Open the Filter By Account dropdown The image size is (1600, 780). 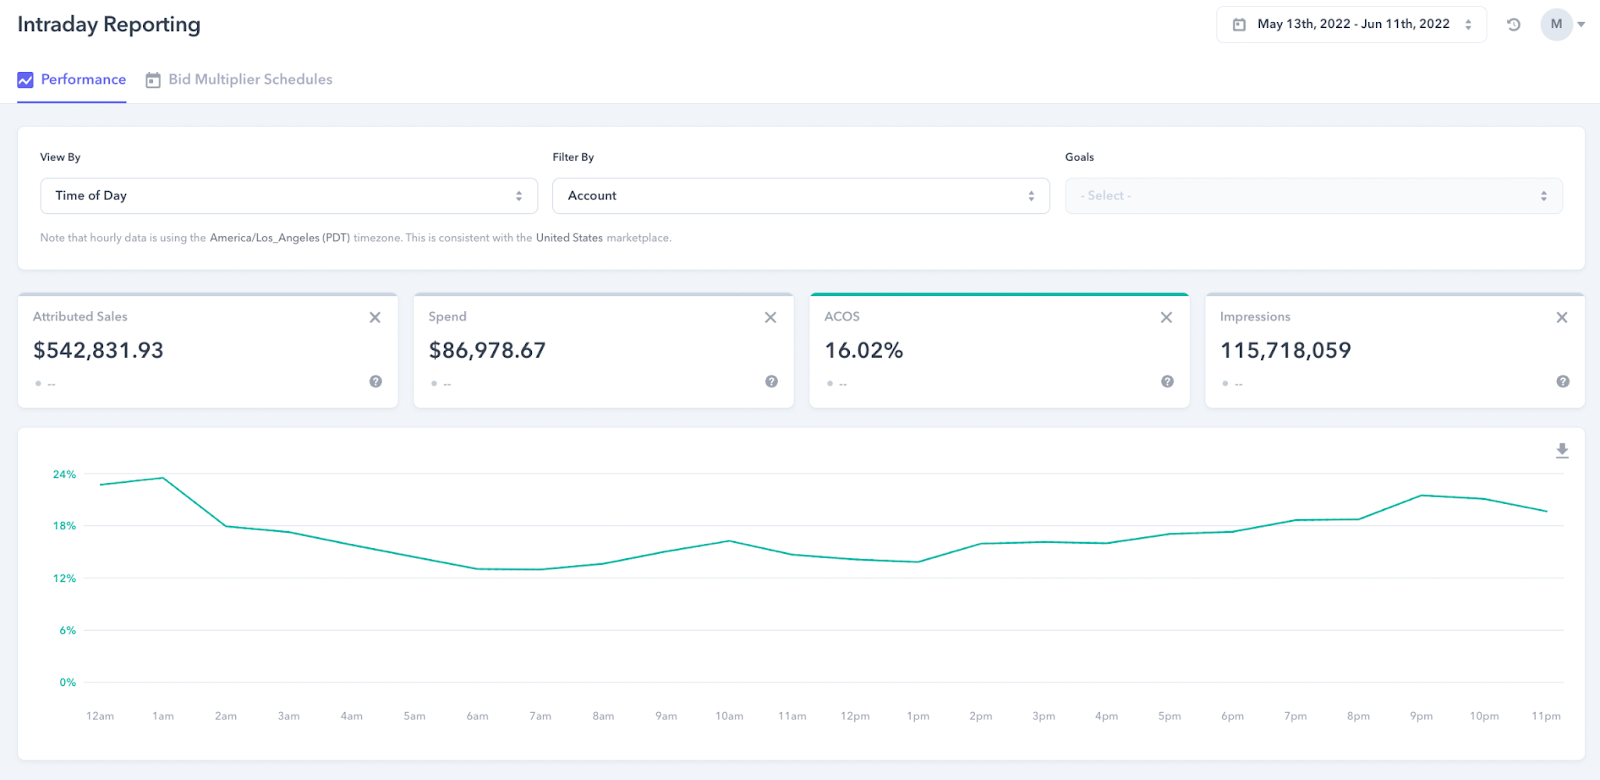801,196
